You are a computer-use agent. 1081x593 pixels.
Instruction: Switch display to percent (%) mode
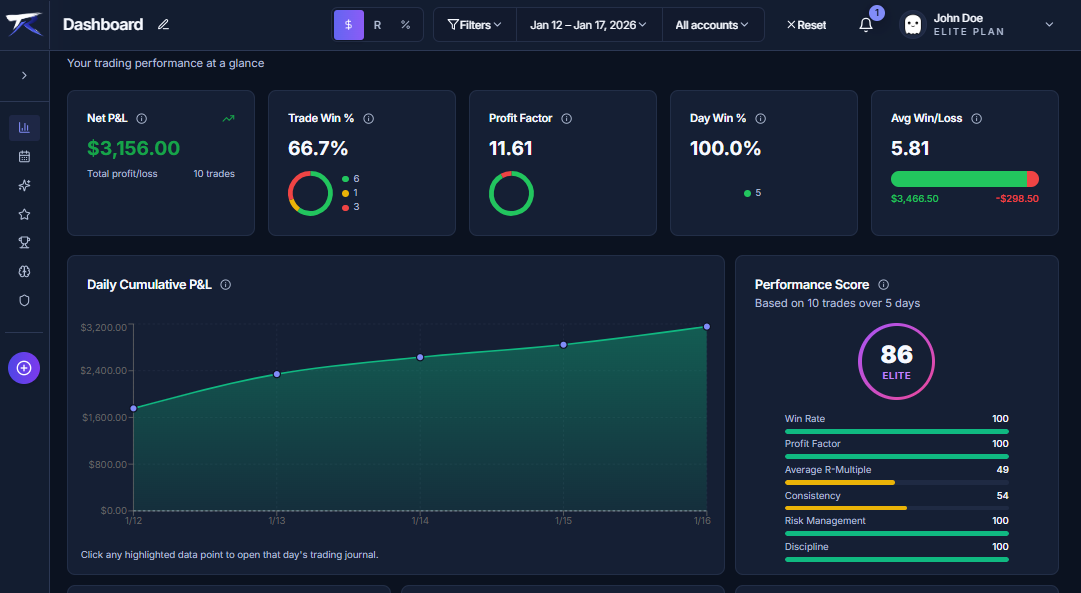pos(405,25)
